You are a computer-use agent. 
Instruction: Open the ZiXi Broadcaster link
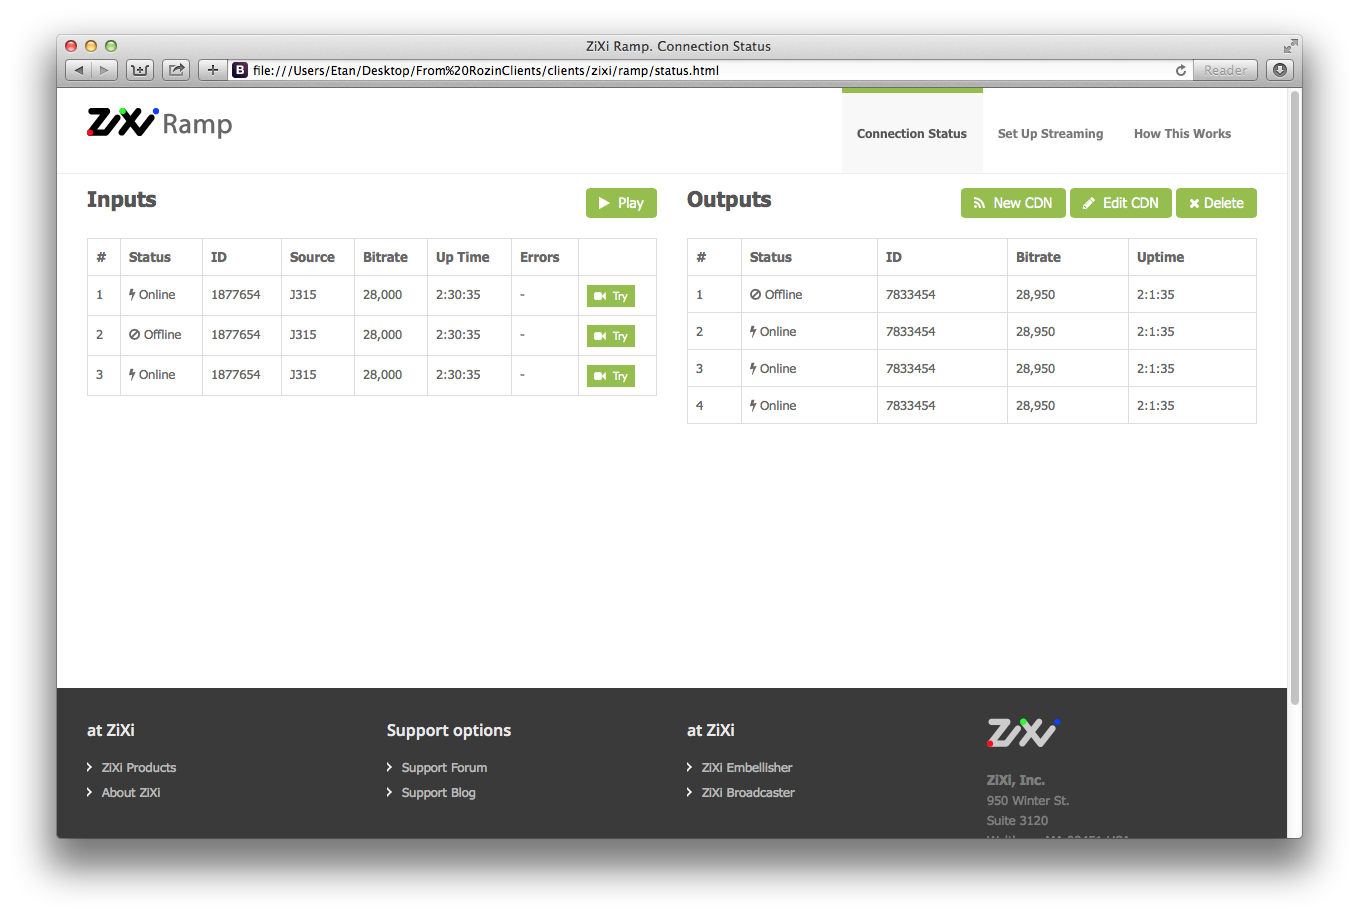tap(748, 792)
